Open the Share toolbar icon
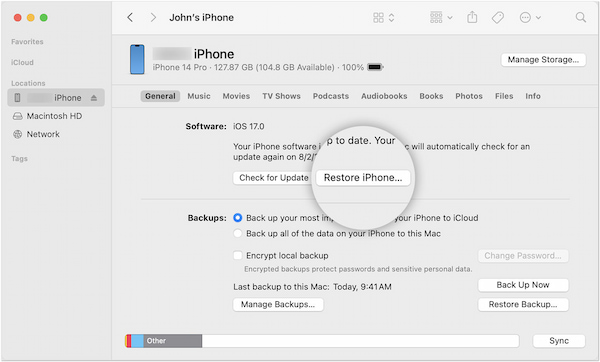This screenshot has width=600, height=362. tap(472, 17)
